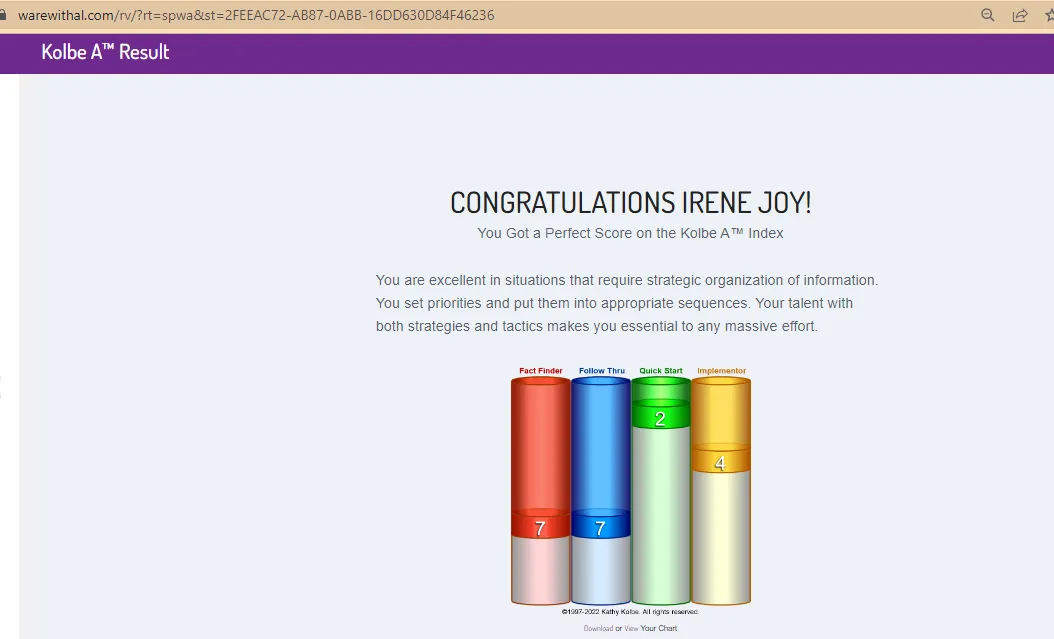Screen dimensions: 1054x639
Task: Click the blue Follow Thru score 7
Action: click(600, 528)
